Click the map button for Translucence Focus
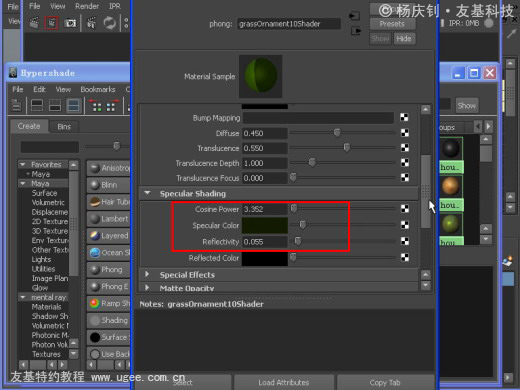 click(x=405, y=178)
